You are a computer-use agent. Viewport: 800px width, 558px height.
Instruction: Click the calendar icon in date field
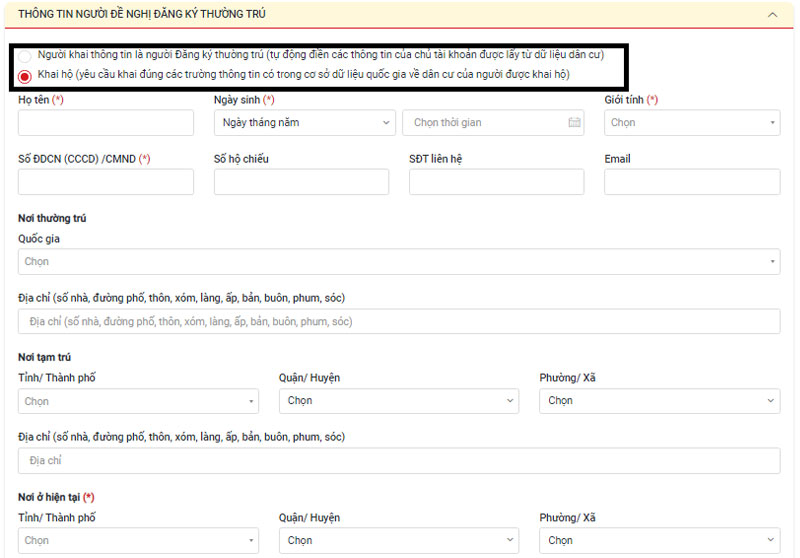[x=574, y=123]
